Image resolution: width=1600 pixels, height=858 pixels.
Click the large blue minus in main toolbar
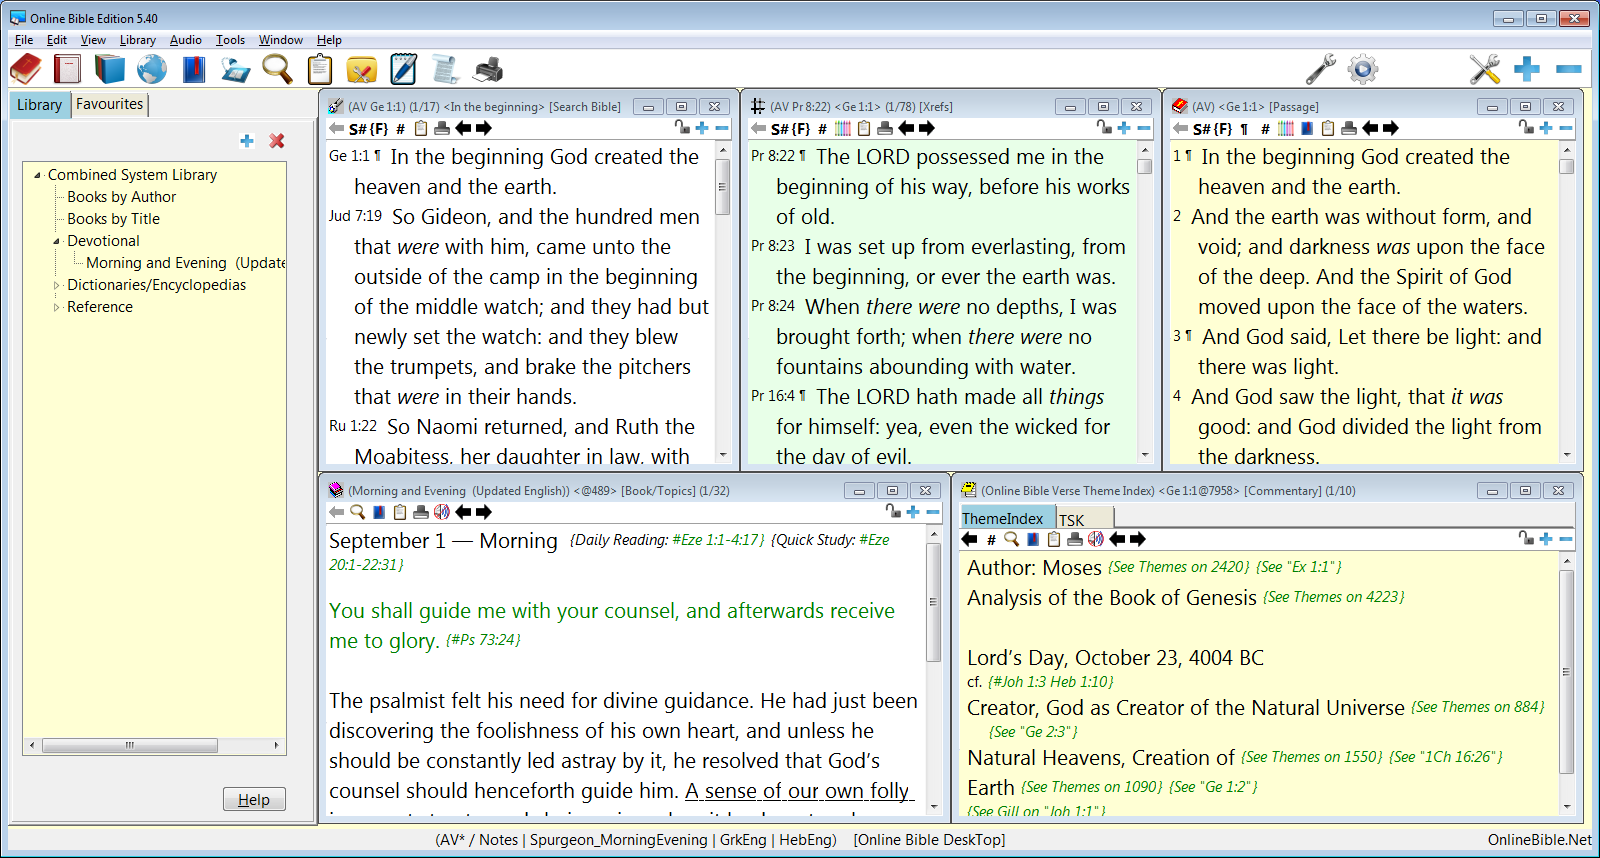pos(1569,69)
